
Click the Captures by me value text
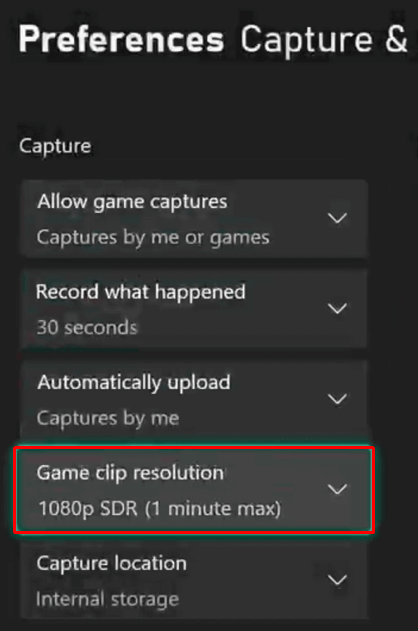point(108,419)
